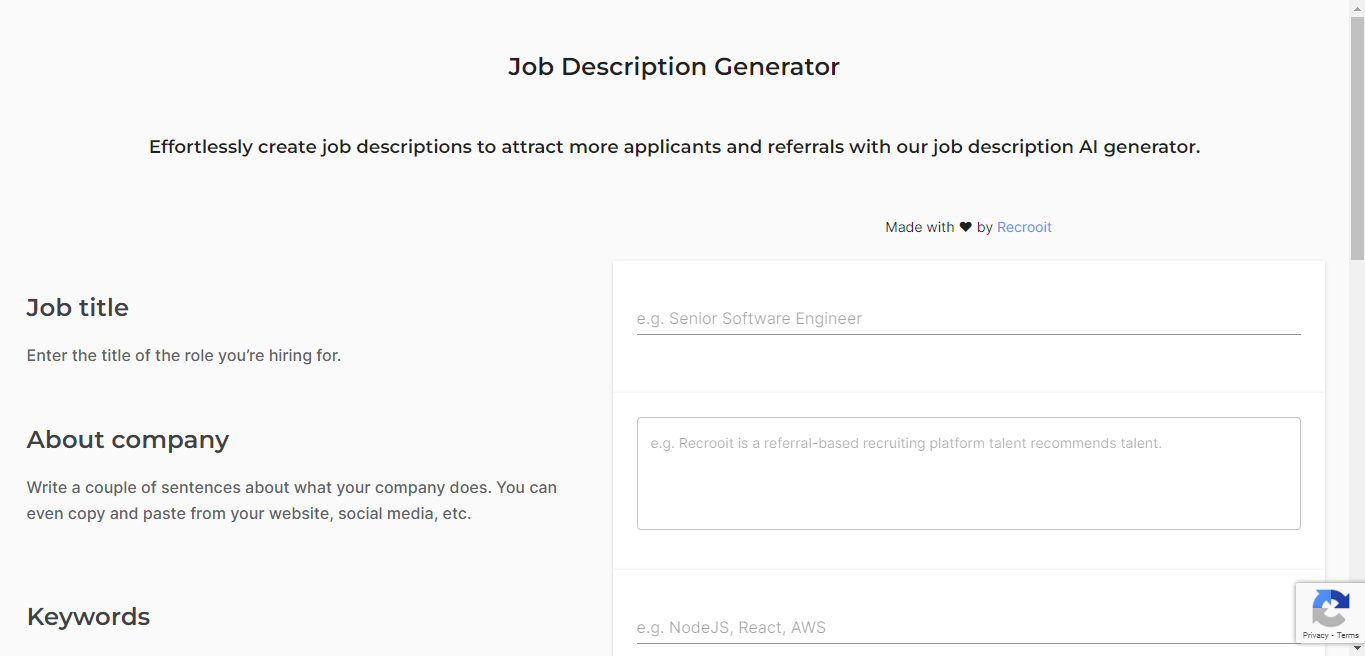This screenshot has width=1365, height=656.
Task: Click the reCAPTCHA logo badge
Action: tap(1329, 609)
